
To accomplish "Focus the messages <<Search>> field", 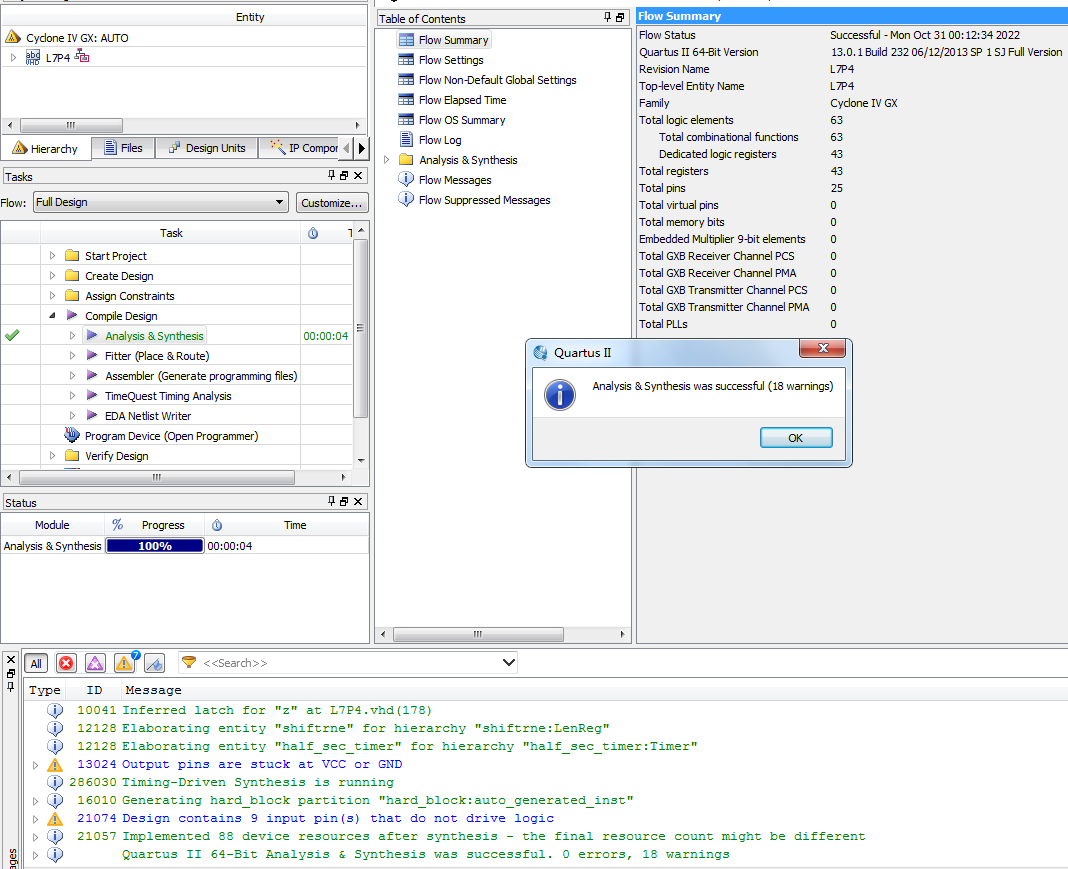I will [347, 663].
